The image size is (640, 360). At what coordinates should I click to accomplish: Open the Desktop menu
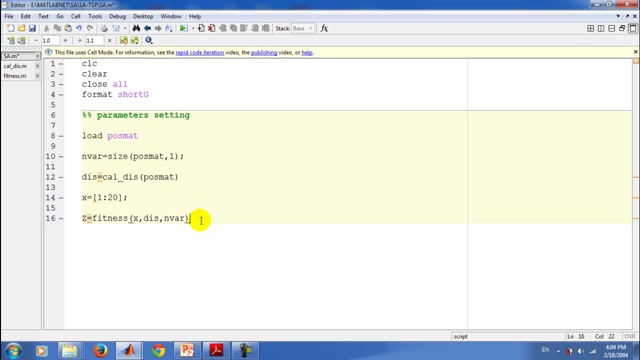point(143,16)
